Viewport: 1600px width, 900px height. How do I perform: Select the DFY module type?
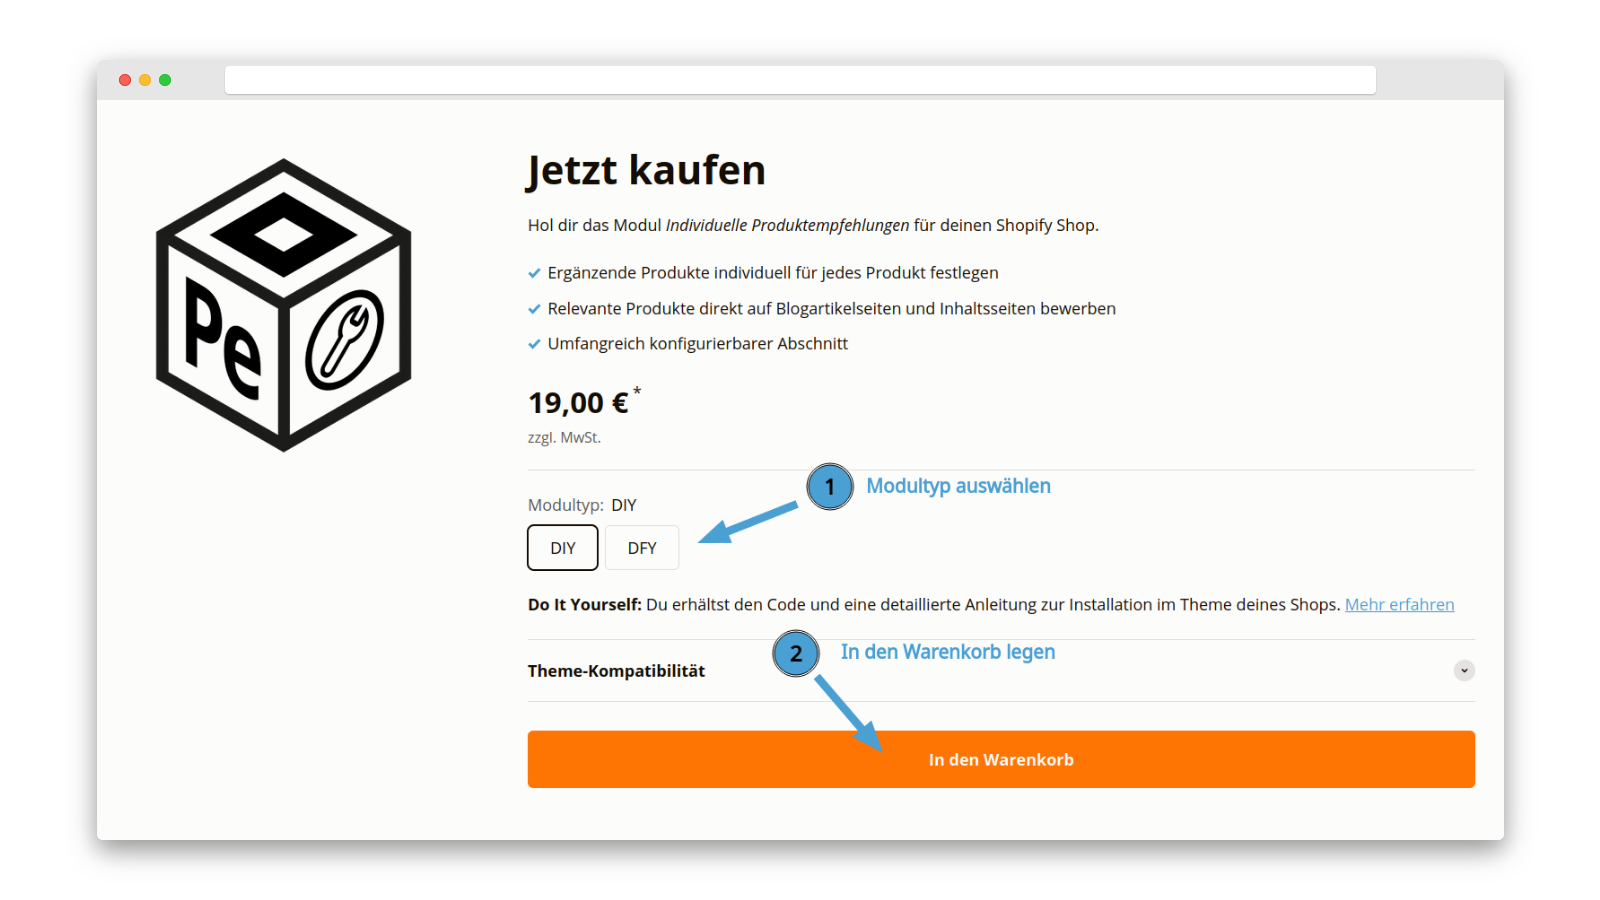pos(642,548)
